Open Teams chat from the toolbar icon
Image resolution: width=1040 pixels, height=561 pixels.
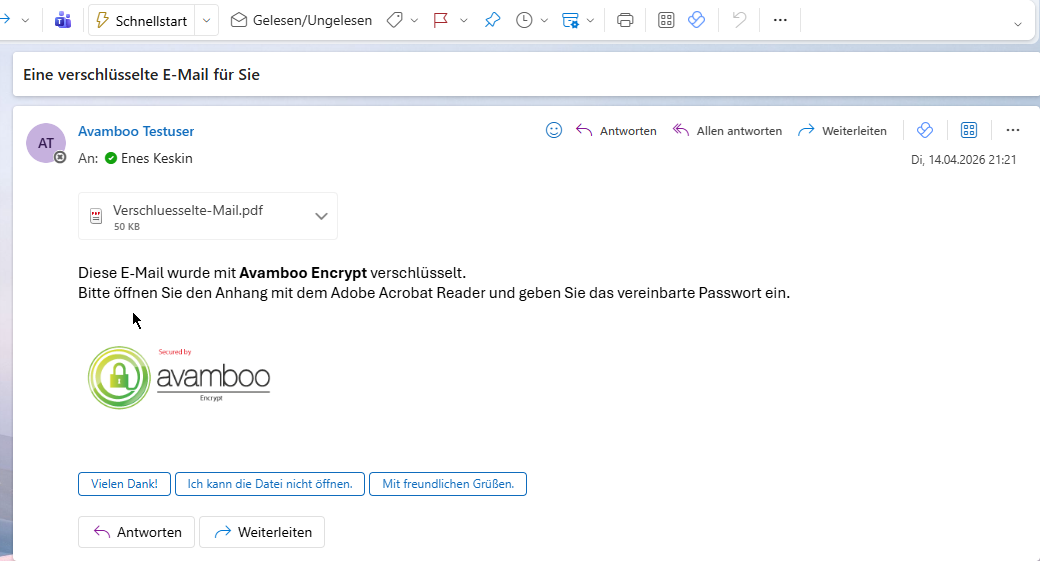tap(63, 21)
